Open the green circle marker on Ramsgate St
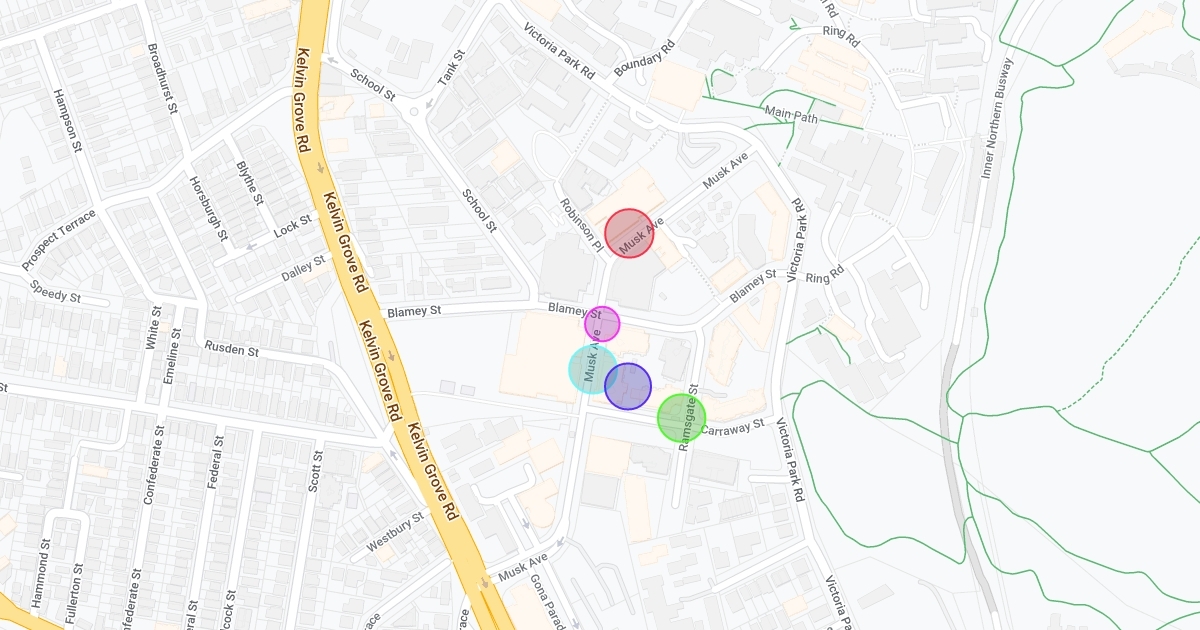 pos(681,418)
